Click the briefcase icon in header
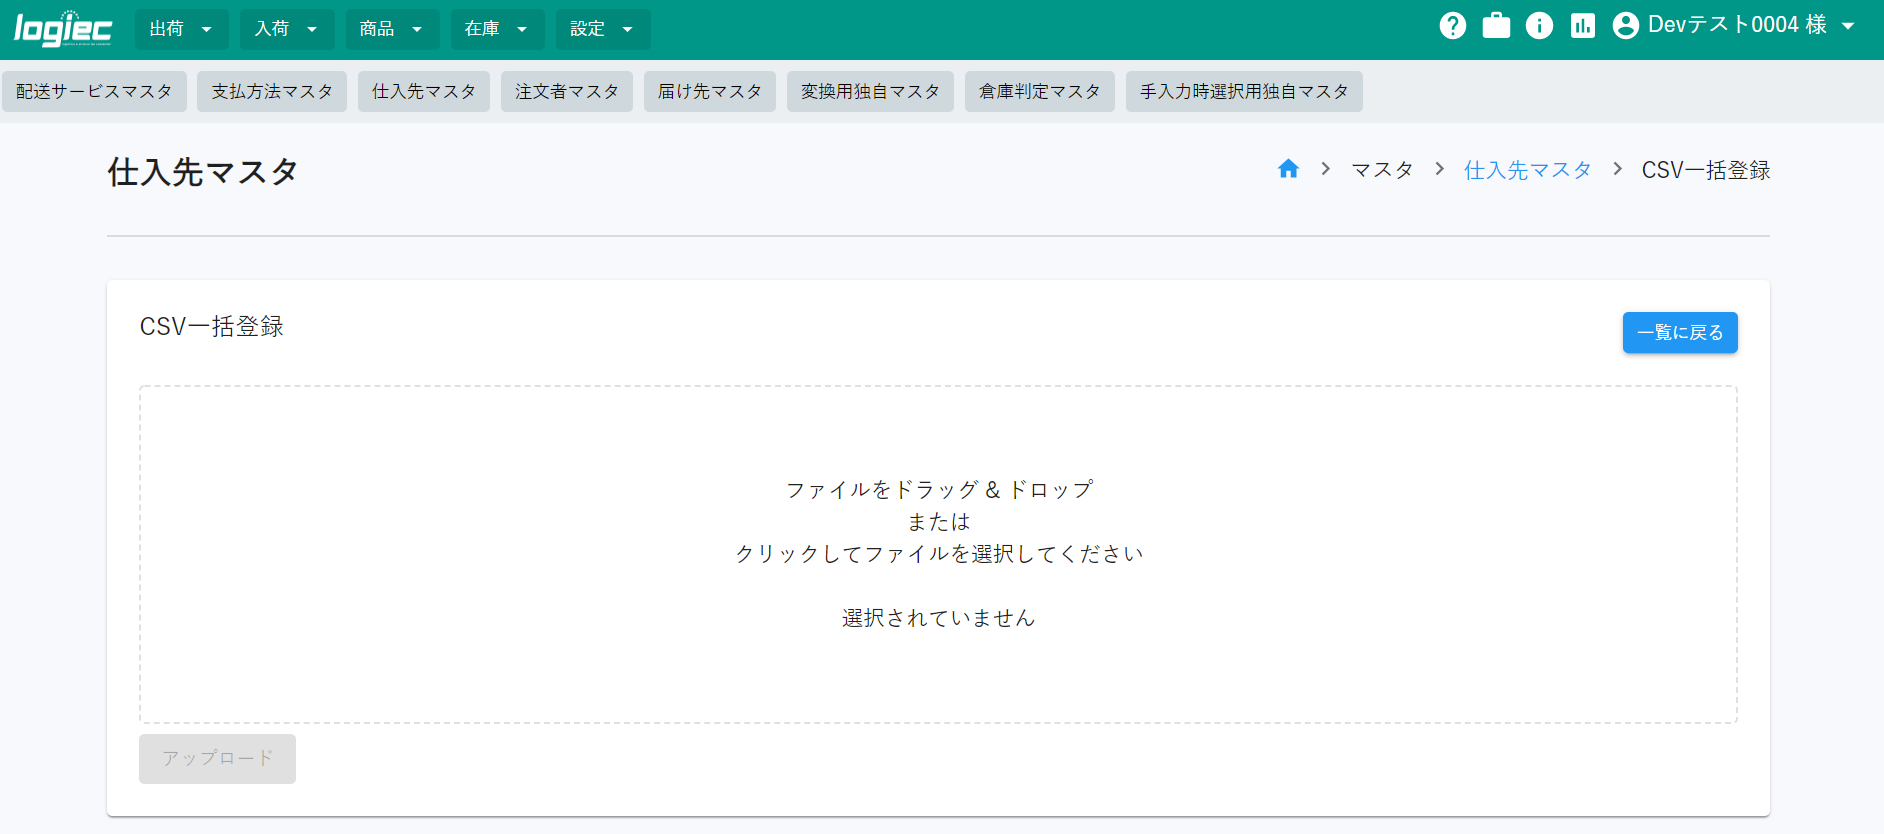This screenshot has height=834, width=1884. tap(1496, 26)
